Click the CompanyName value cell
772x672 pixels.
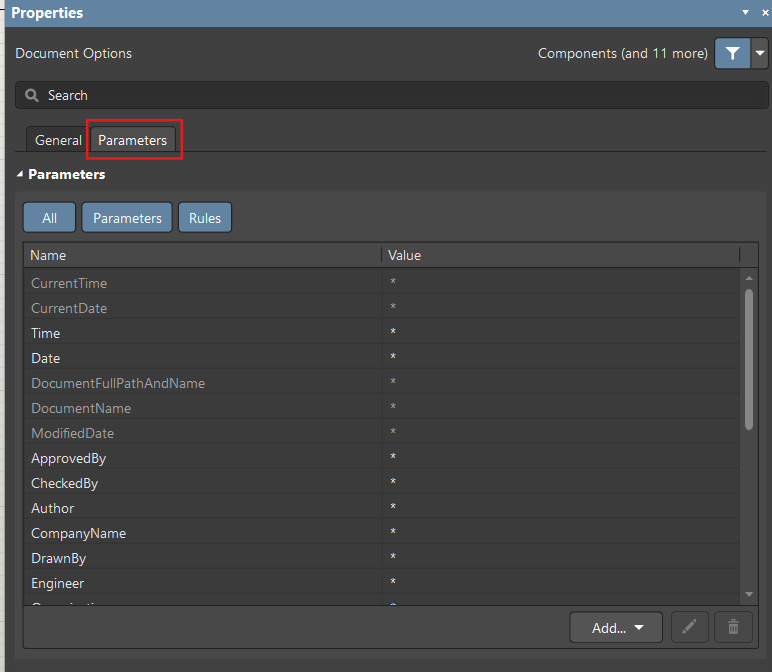click(x=561, y=533)
